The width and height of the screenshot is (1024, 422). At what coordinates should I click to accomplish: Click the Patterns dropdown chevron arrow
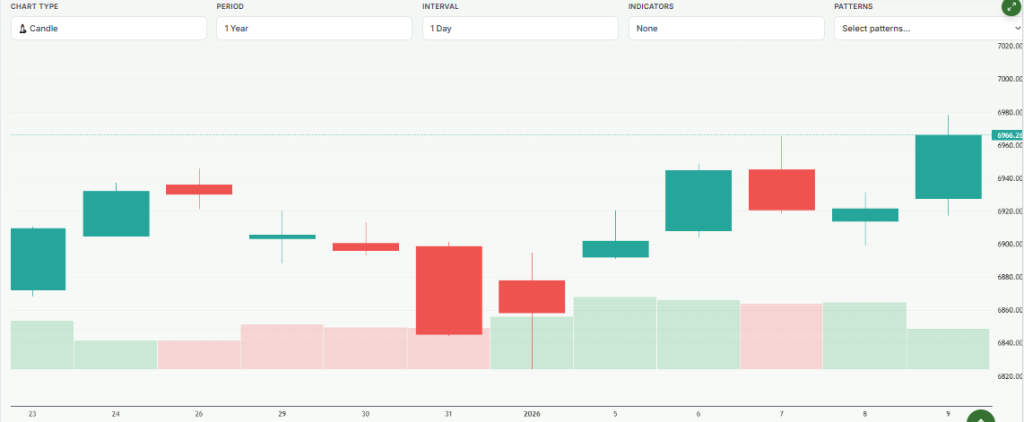pyautogui.click(x=1017, y=29)
